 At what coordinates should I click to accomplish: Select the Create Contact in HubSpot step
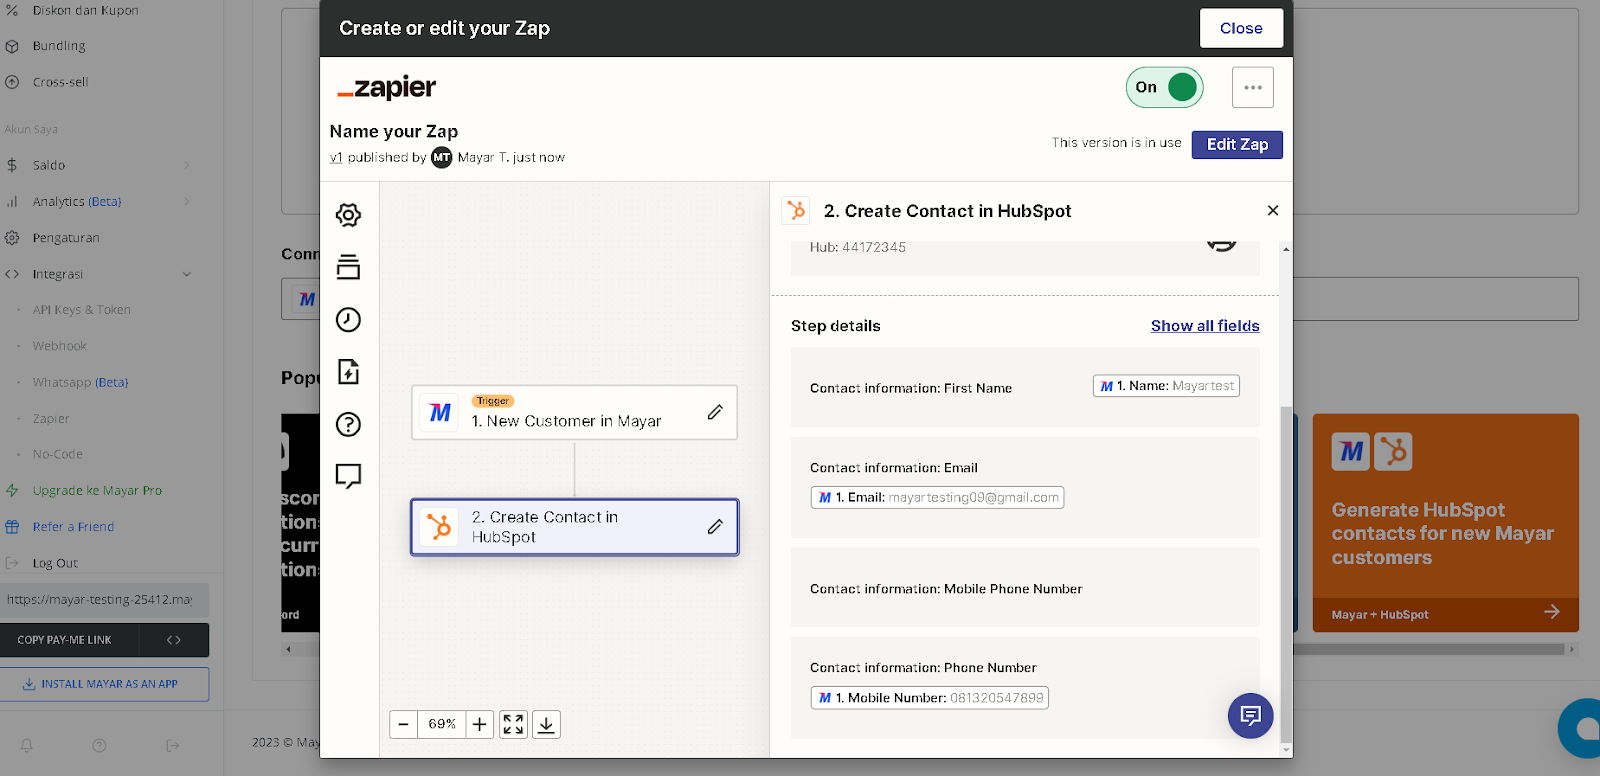574,526
